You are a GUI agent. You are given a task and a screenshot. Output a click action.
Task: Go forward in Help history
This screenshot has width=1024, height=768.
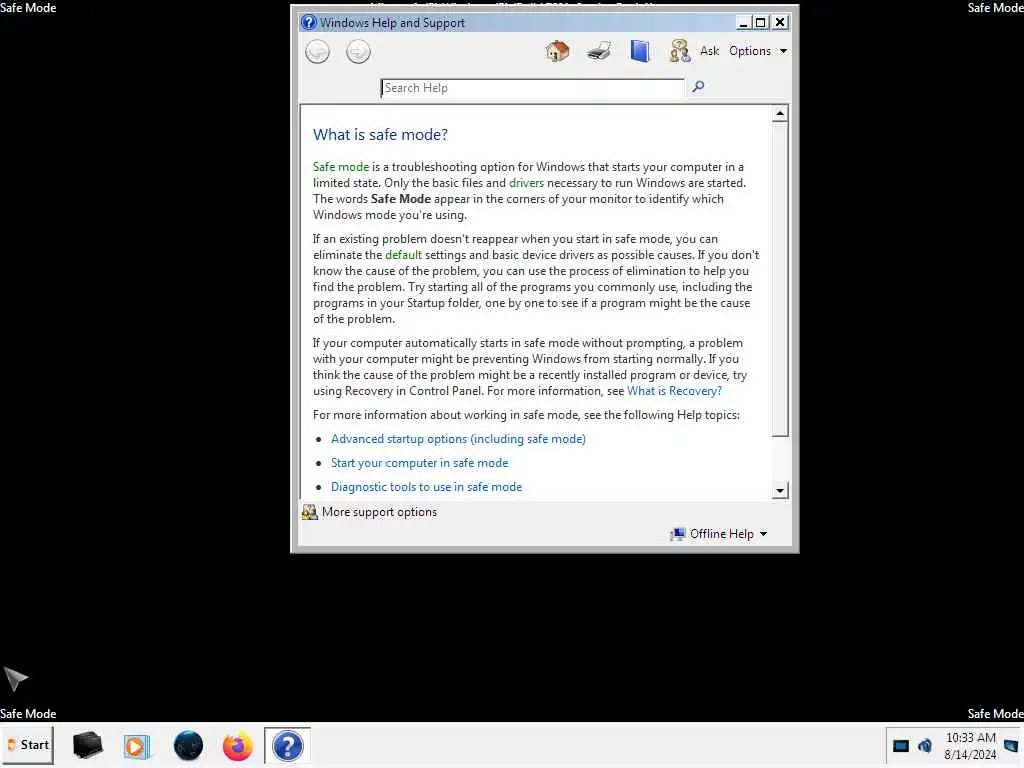[358, 52]
